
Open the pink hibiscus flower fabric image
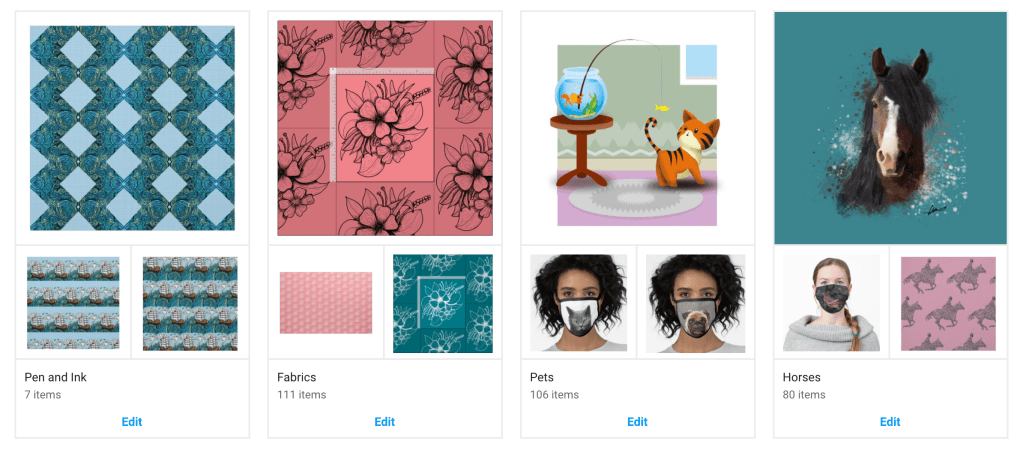(x=385, y=128)
